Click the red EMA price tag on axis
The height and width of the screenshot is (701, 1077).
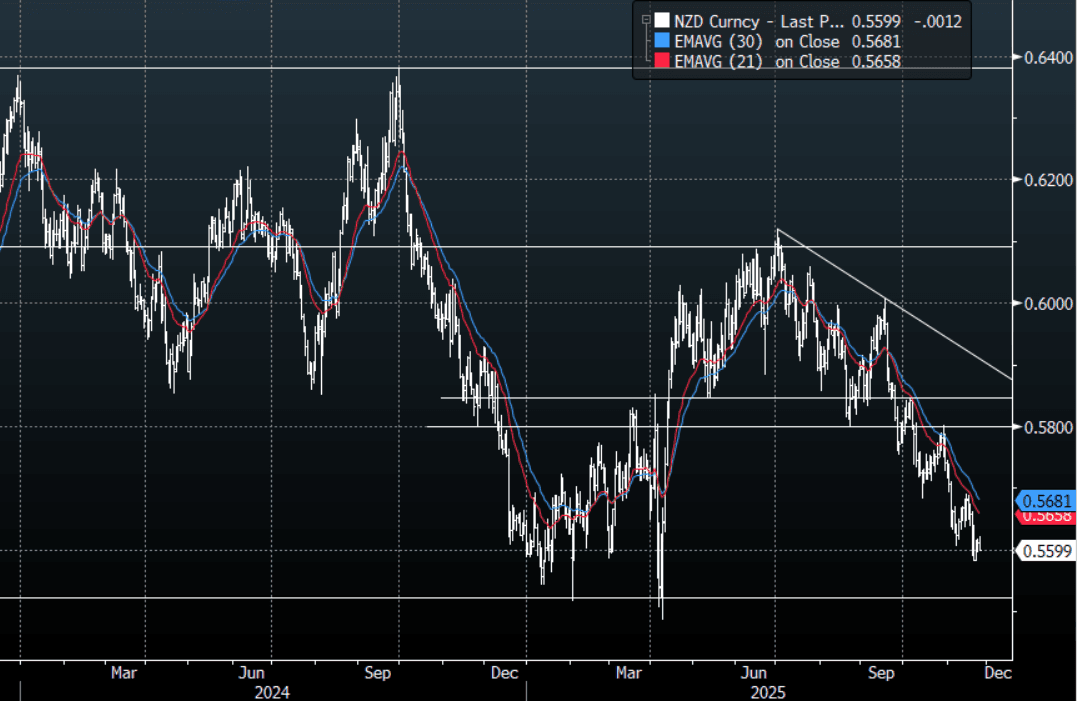coord(1046,516)
